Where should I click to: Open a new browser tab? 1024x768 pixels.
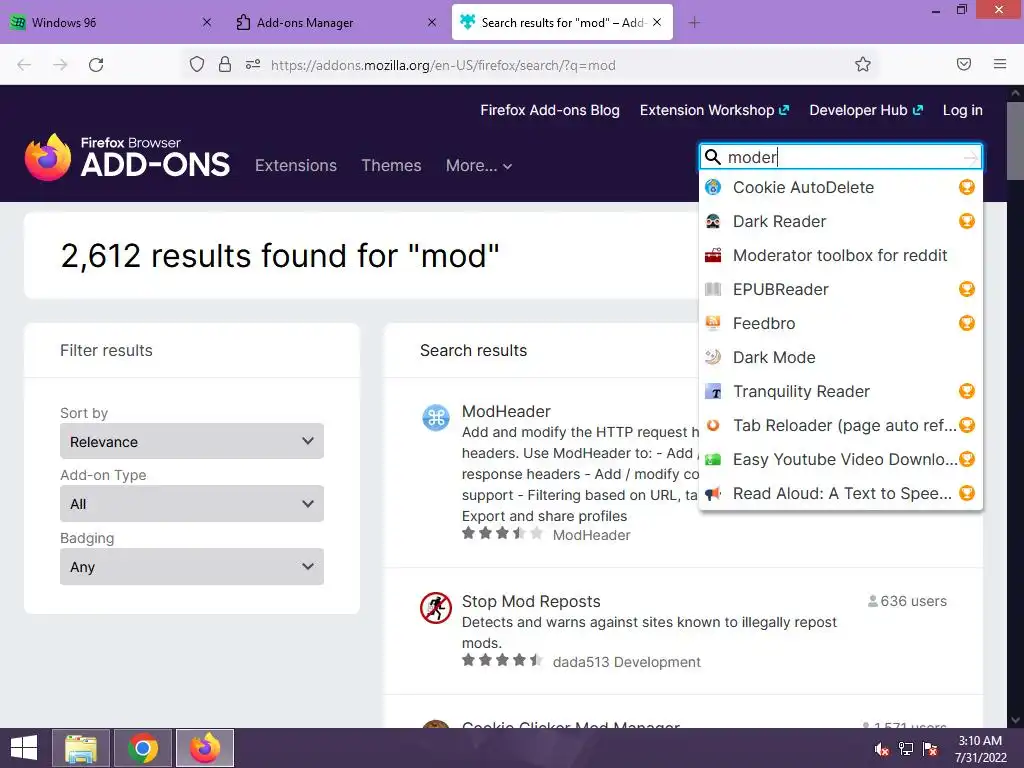(694, 23)
